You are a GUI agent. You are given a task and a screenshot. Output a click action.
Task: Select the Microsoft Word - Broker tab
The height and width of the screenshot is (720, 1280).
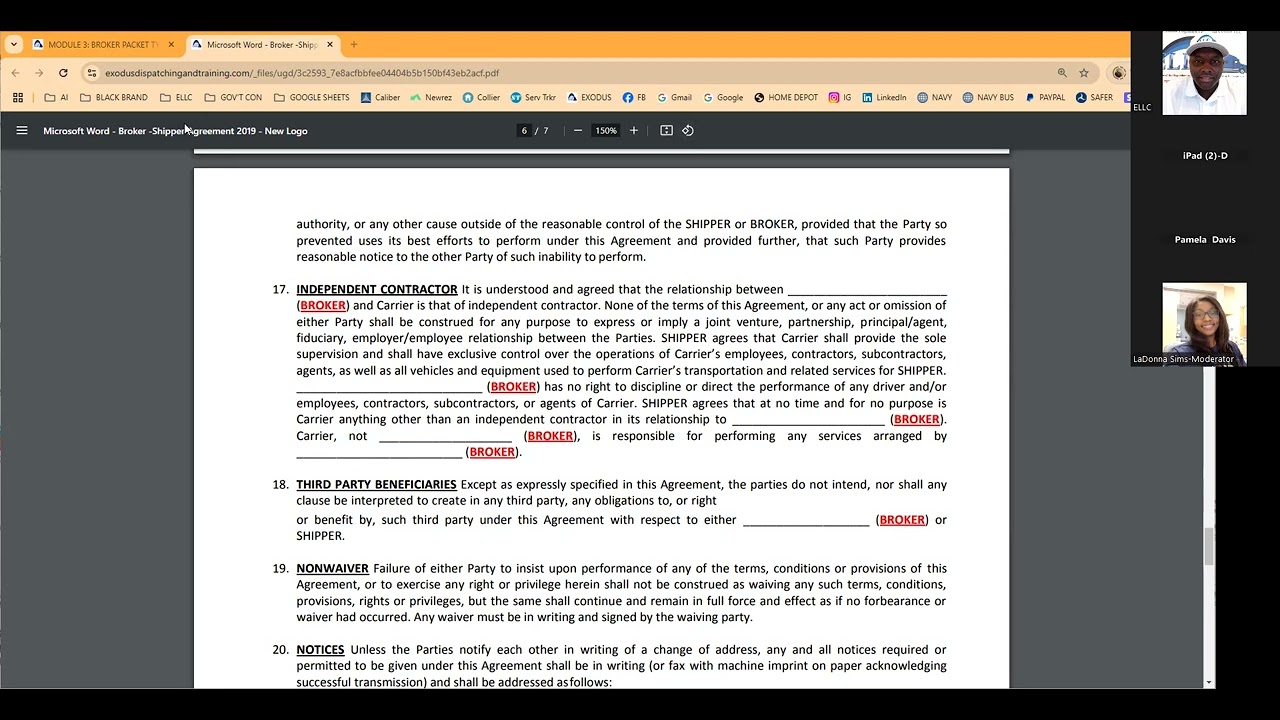tap(261, 44)
